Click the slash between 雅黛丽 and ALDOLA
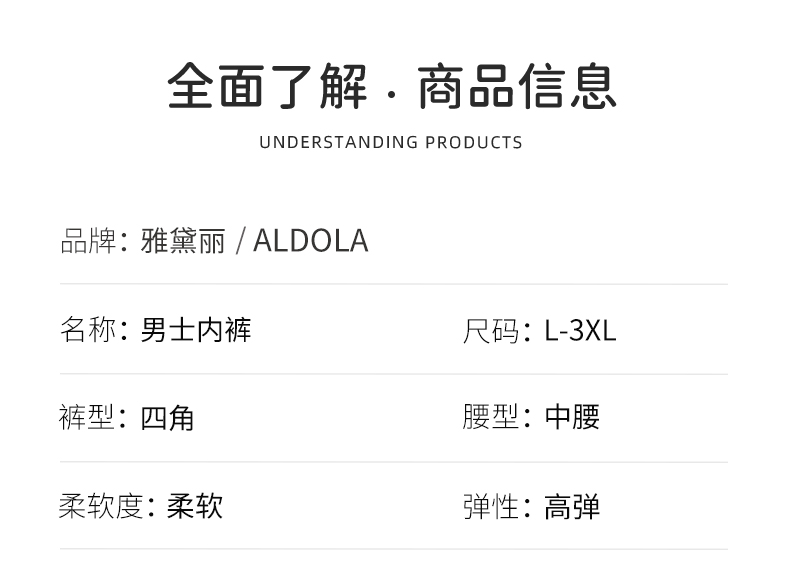The image size is (790, 577). point(240,241)
